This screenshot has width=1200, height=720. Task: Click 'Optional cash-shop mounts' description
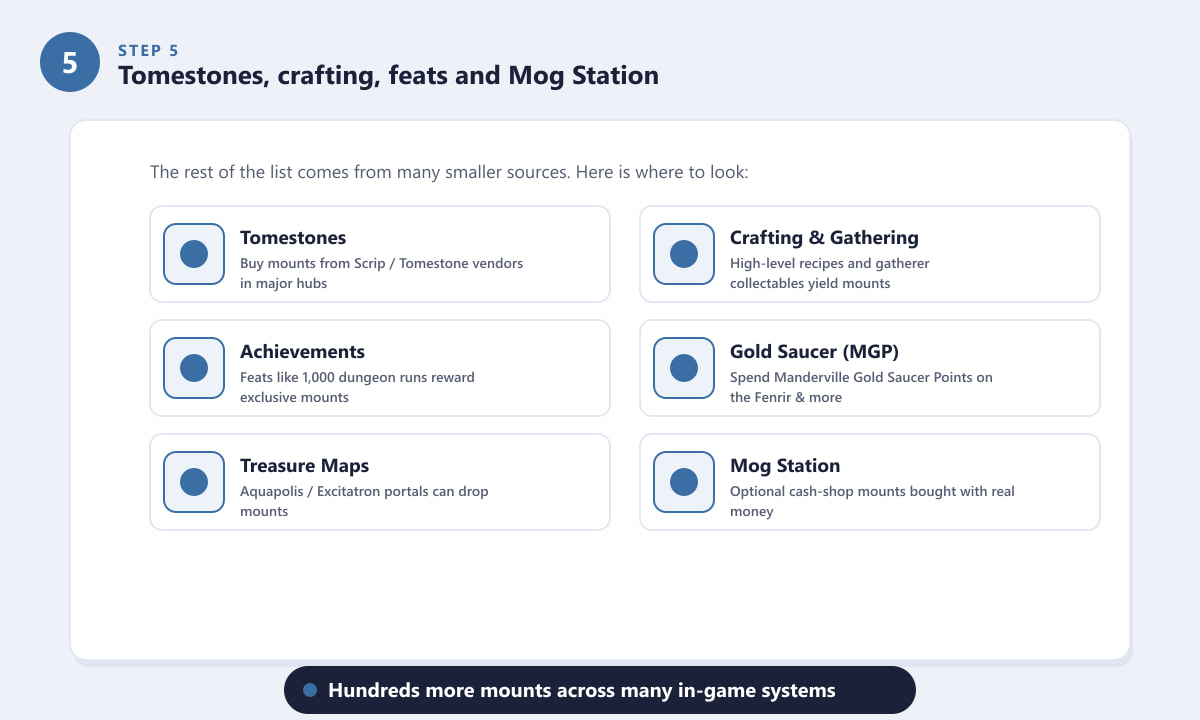coord(872,501)
